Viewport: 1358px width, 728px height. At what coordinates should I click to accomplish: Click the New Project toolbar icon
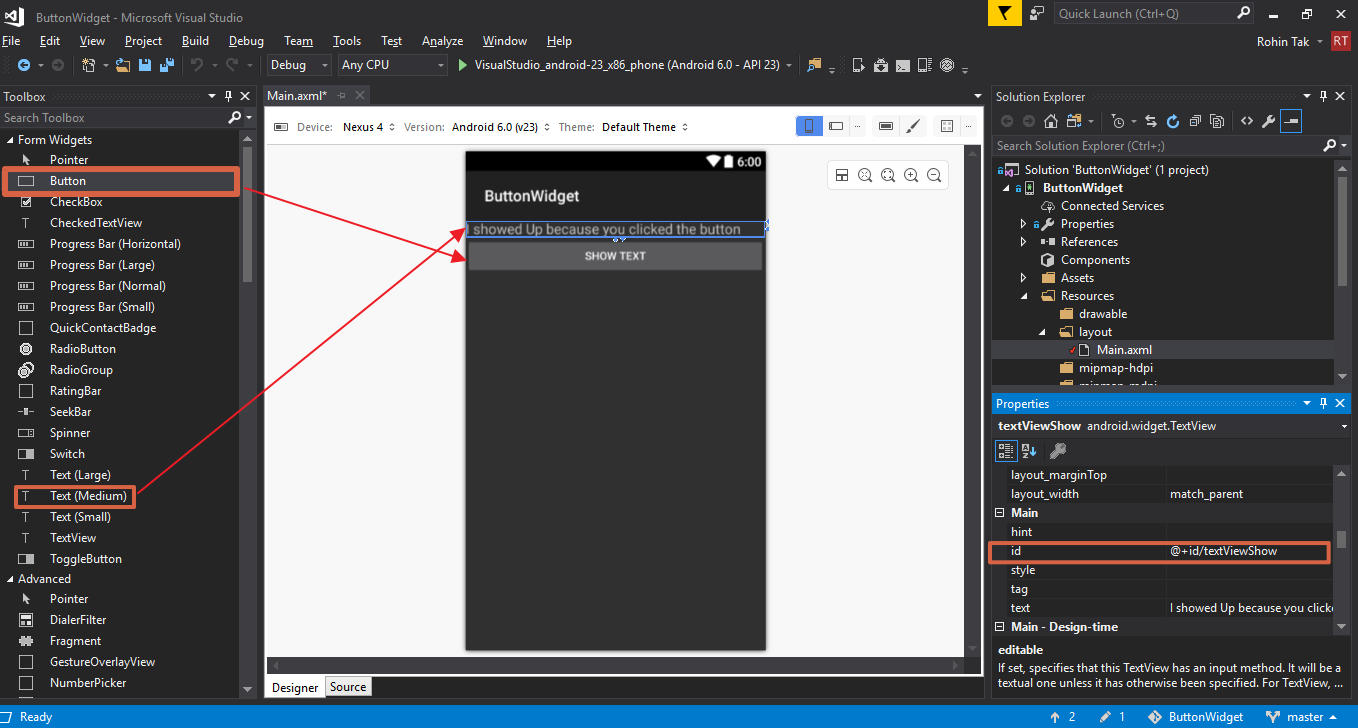[89, 65]
